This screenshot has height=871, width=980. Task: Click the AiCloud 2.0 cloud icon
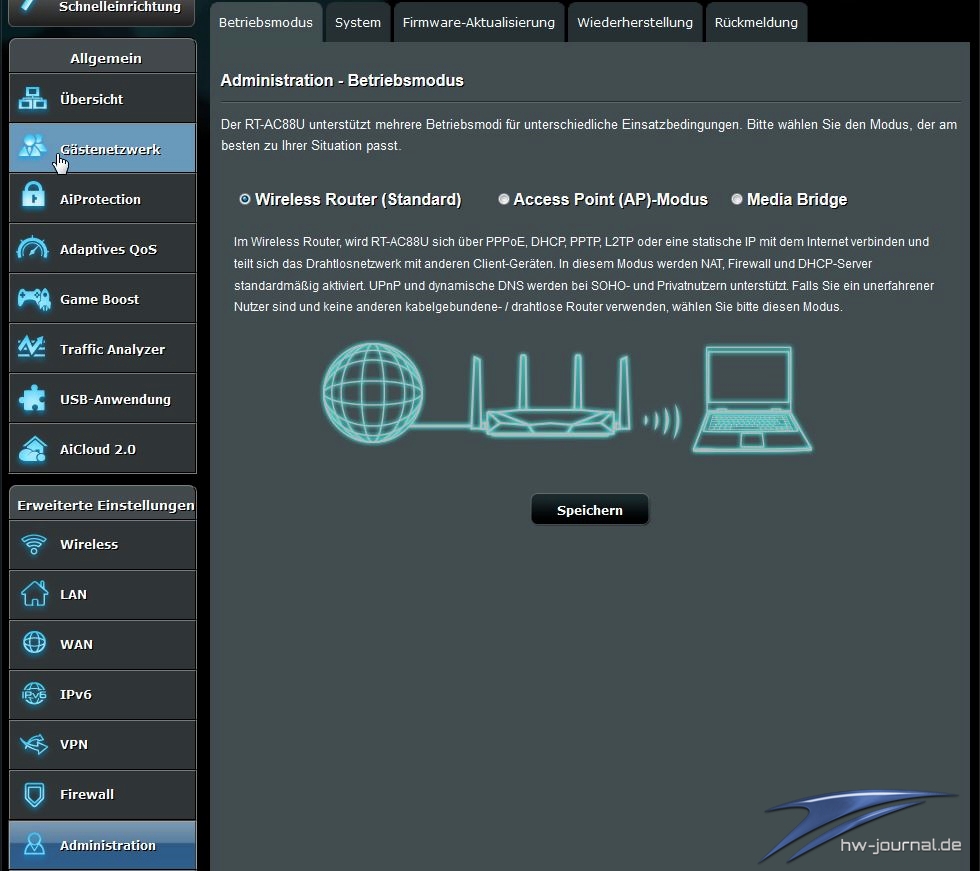point(32,449)
